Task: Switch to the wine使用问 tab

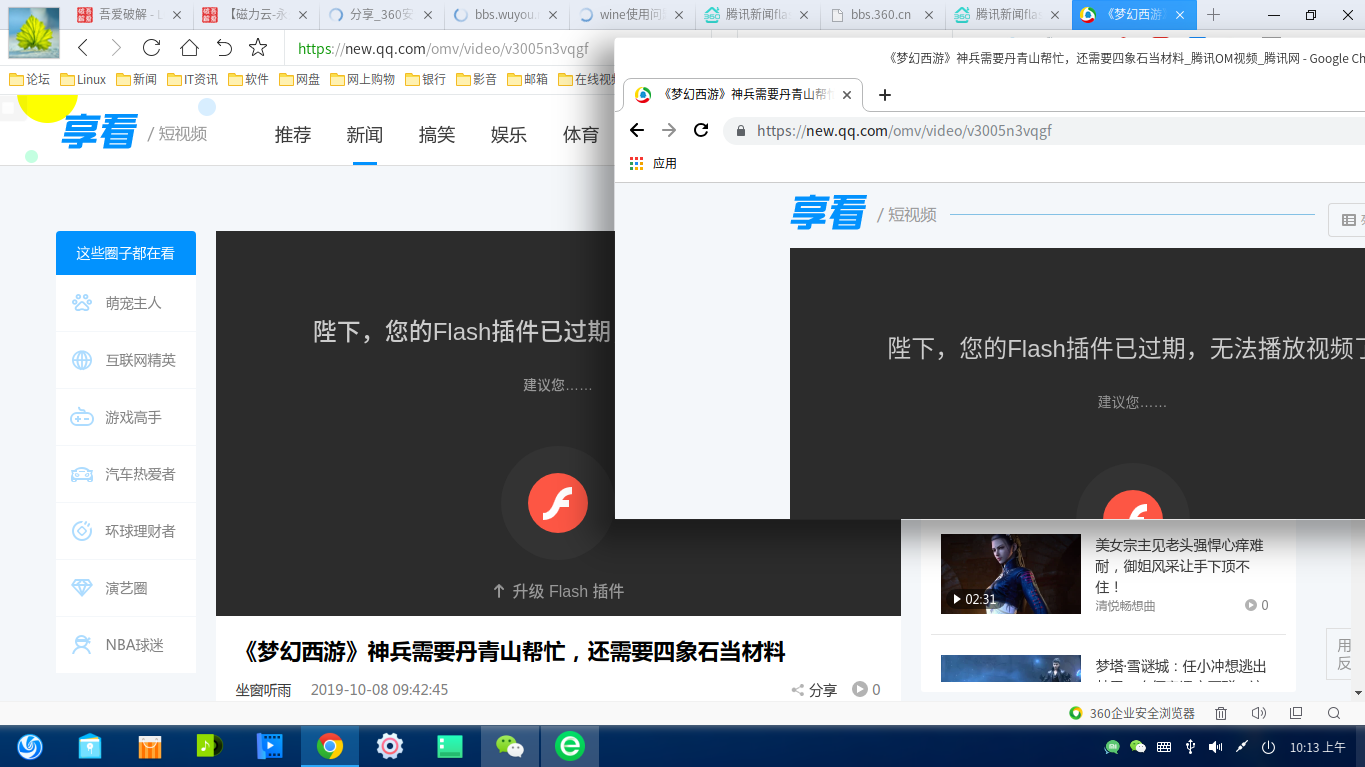Action: pos(631,15)
